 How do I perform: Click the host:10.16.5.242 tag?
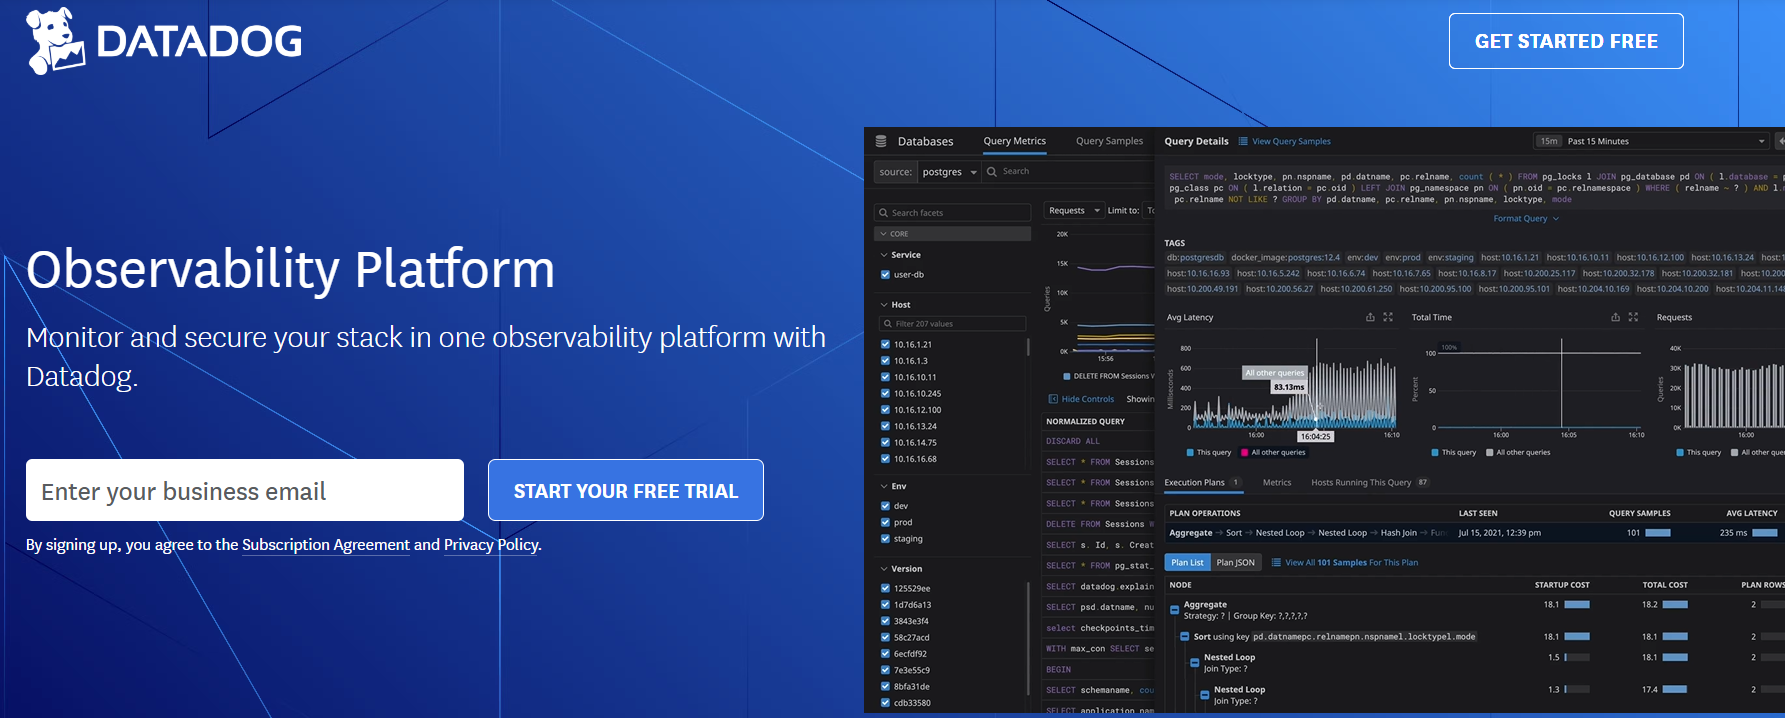[x=1268, y=273]
